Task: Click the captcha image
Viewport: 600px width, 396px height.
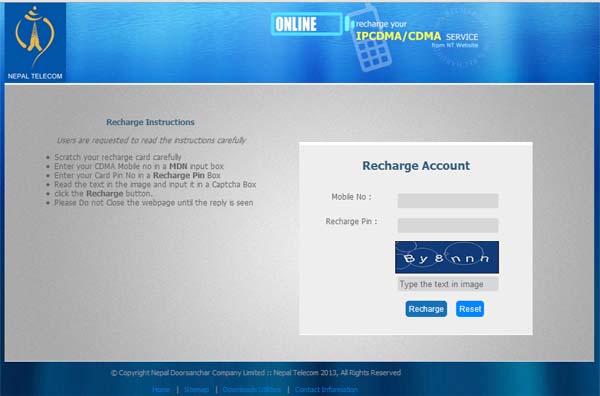Action: coord(447,257)
